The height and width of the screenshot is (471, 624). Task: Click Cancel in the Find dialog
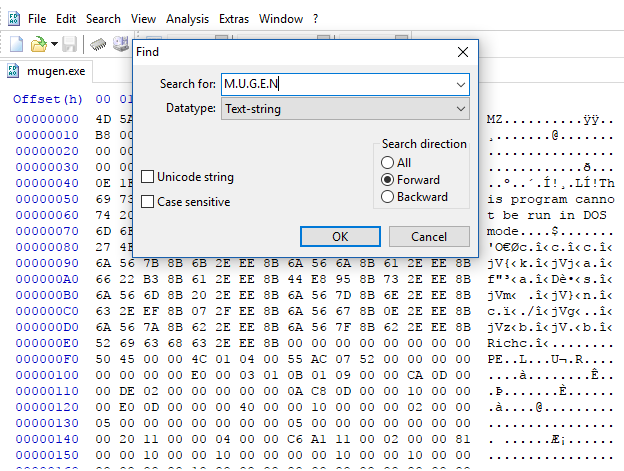pyautogui.click(x=429, y=237)
